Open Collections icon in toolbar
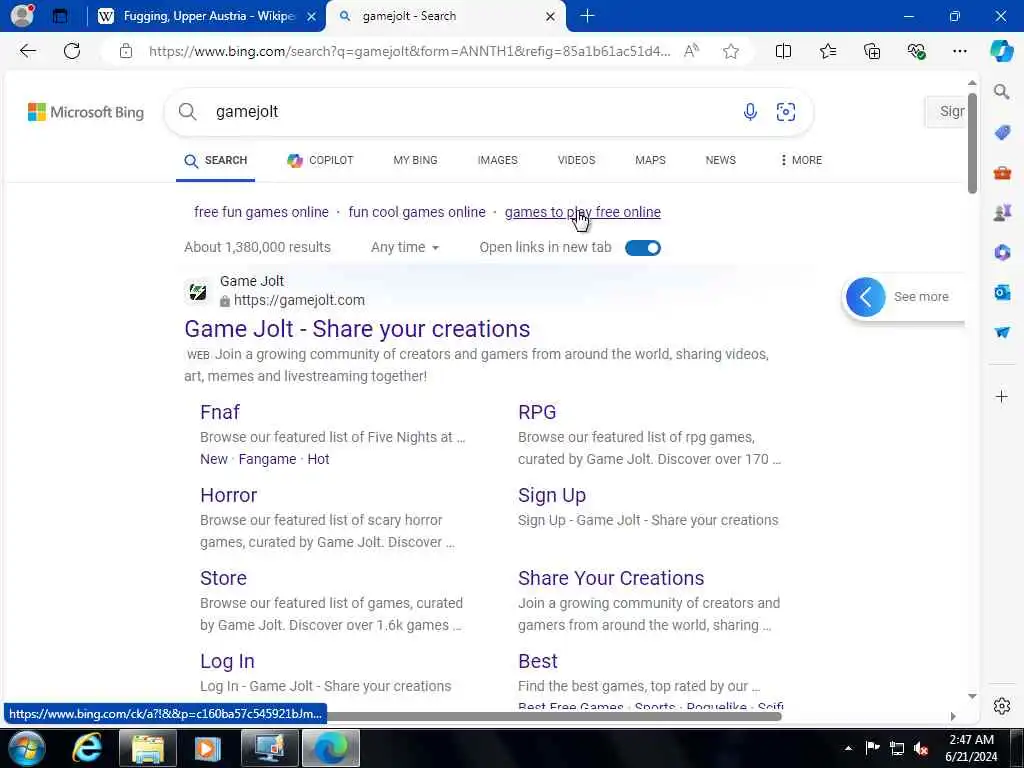This screenshot has height=768, width=1024. coord(872,51)
